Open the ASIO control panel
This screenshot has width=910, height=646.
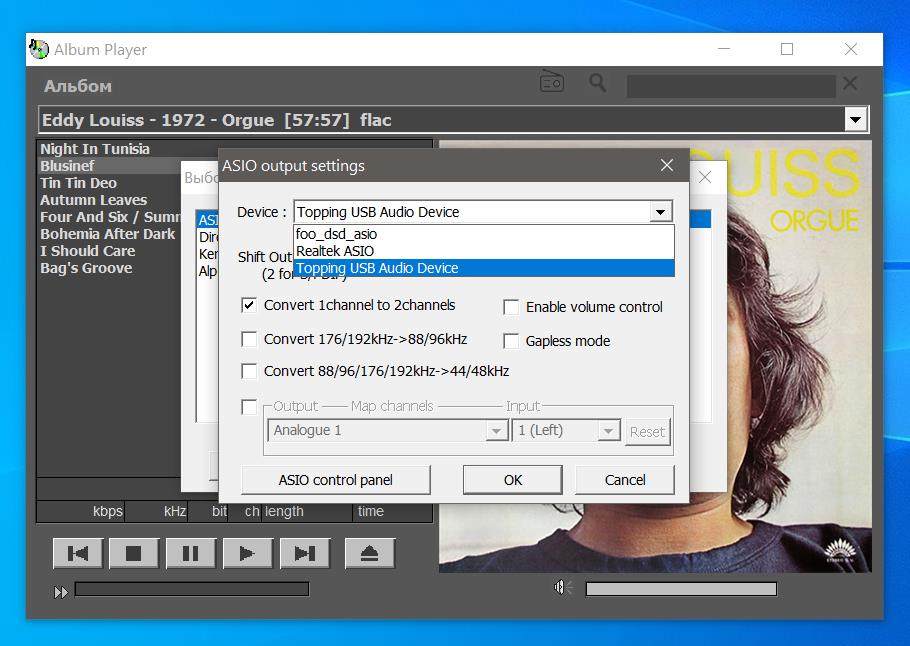(336, 480)
